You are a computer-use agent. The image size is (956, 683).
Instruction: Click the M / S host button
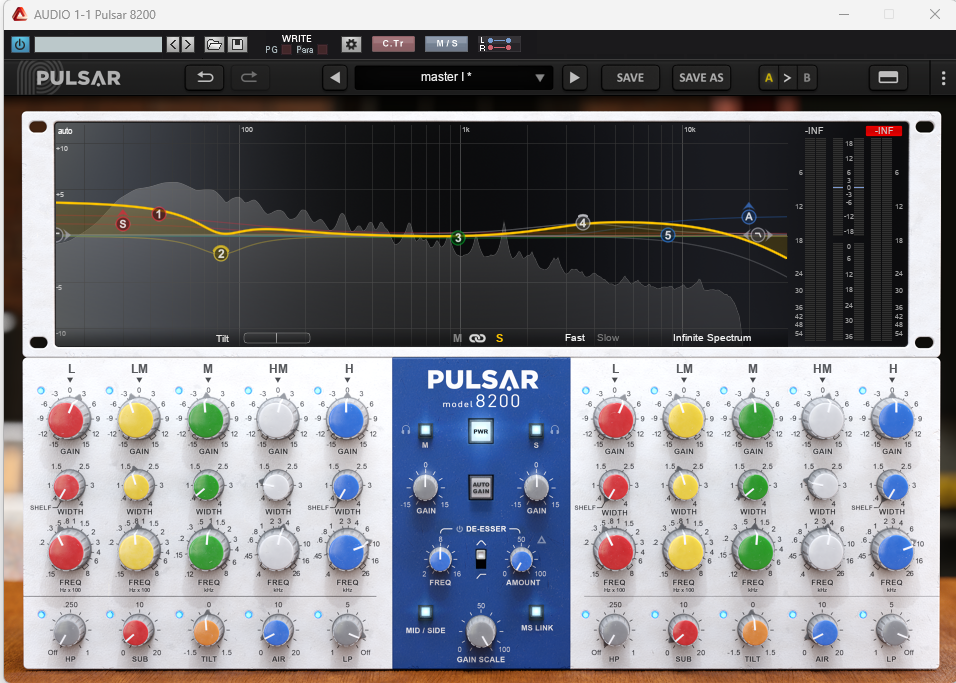446,44
